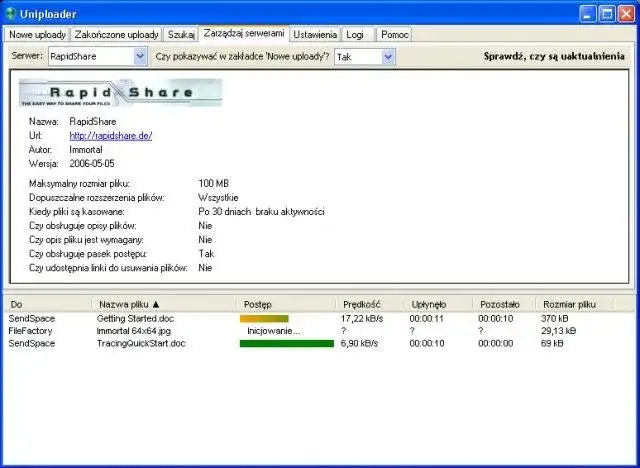Click the Immortal author name
Image resolution: width=640 pixels, height=468 pixels.
point(86,150)
